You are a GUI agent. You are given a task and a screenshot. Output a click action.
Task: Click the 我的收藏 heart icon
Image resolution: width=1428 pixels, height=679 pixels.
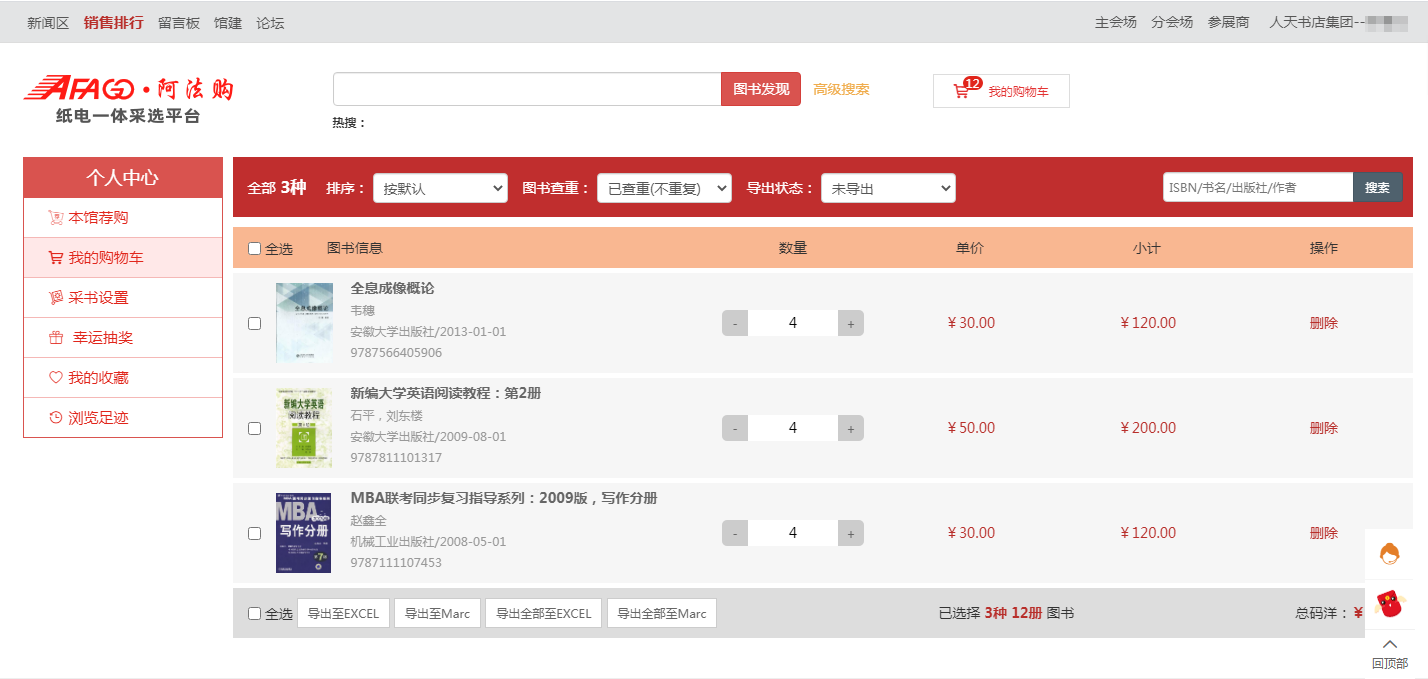coord(56,378)
